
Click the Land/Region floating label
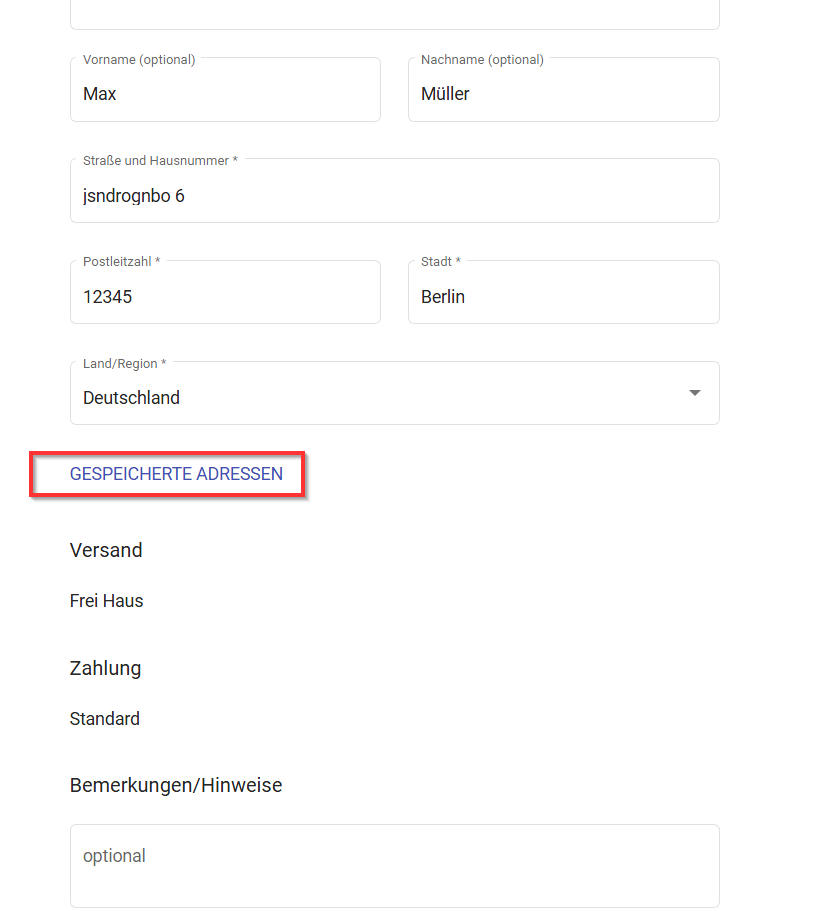124,364
